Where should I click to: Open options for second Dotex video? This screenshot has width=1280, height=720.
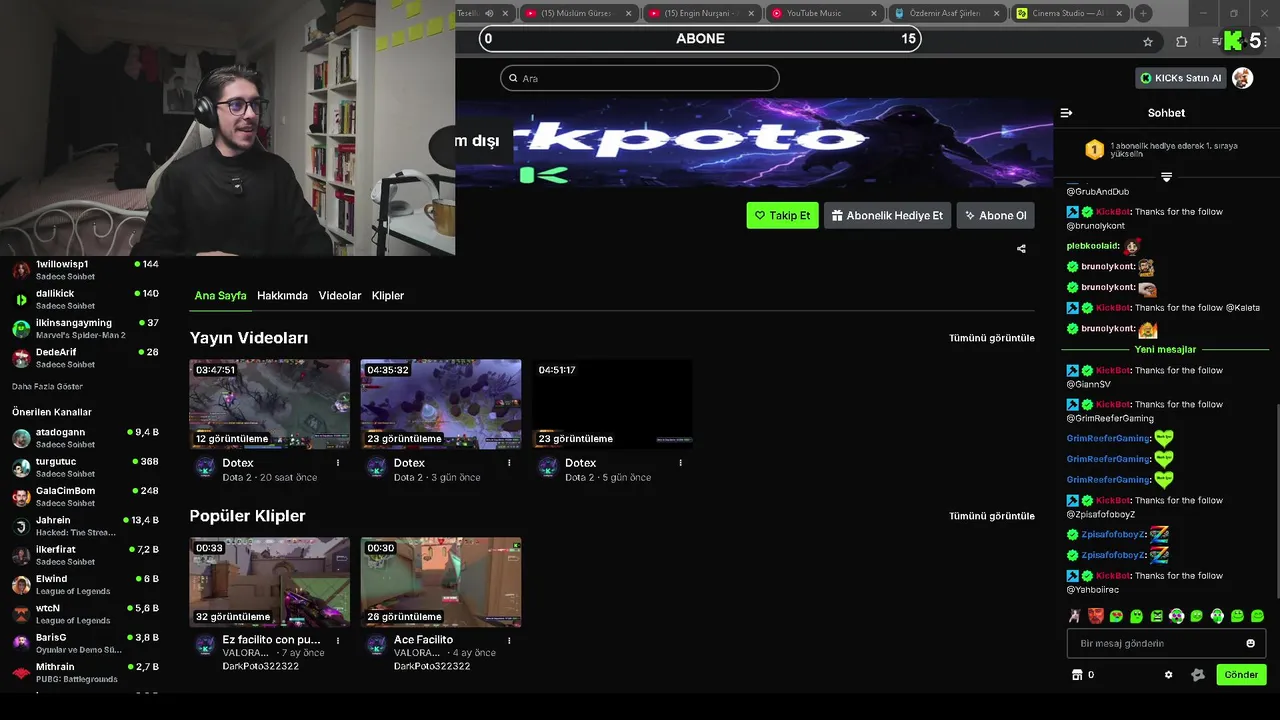click(509, 463)
